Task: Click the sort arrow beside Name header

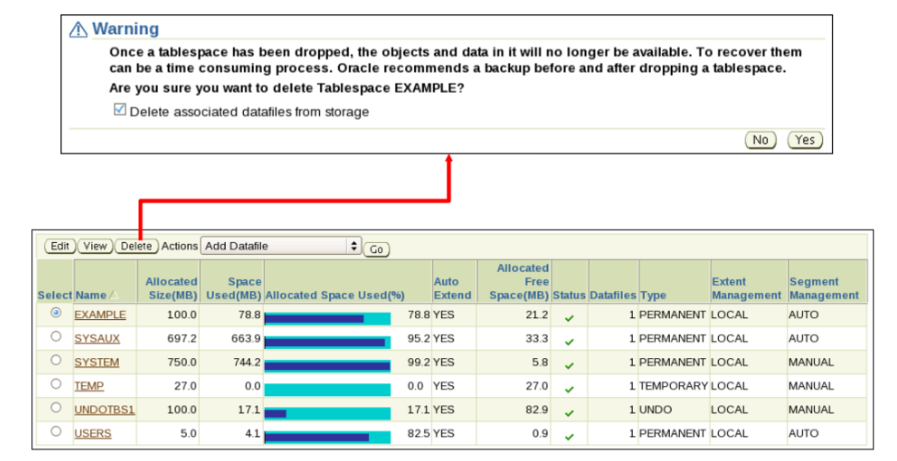Action: 113,295
